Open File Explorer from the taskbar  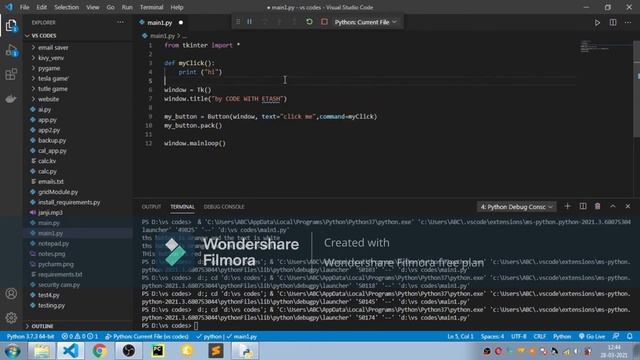click(41, 351)
